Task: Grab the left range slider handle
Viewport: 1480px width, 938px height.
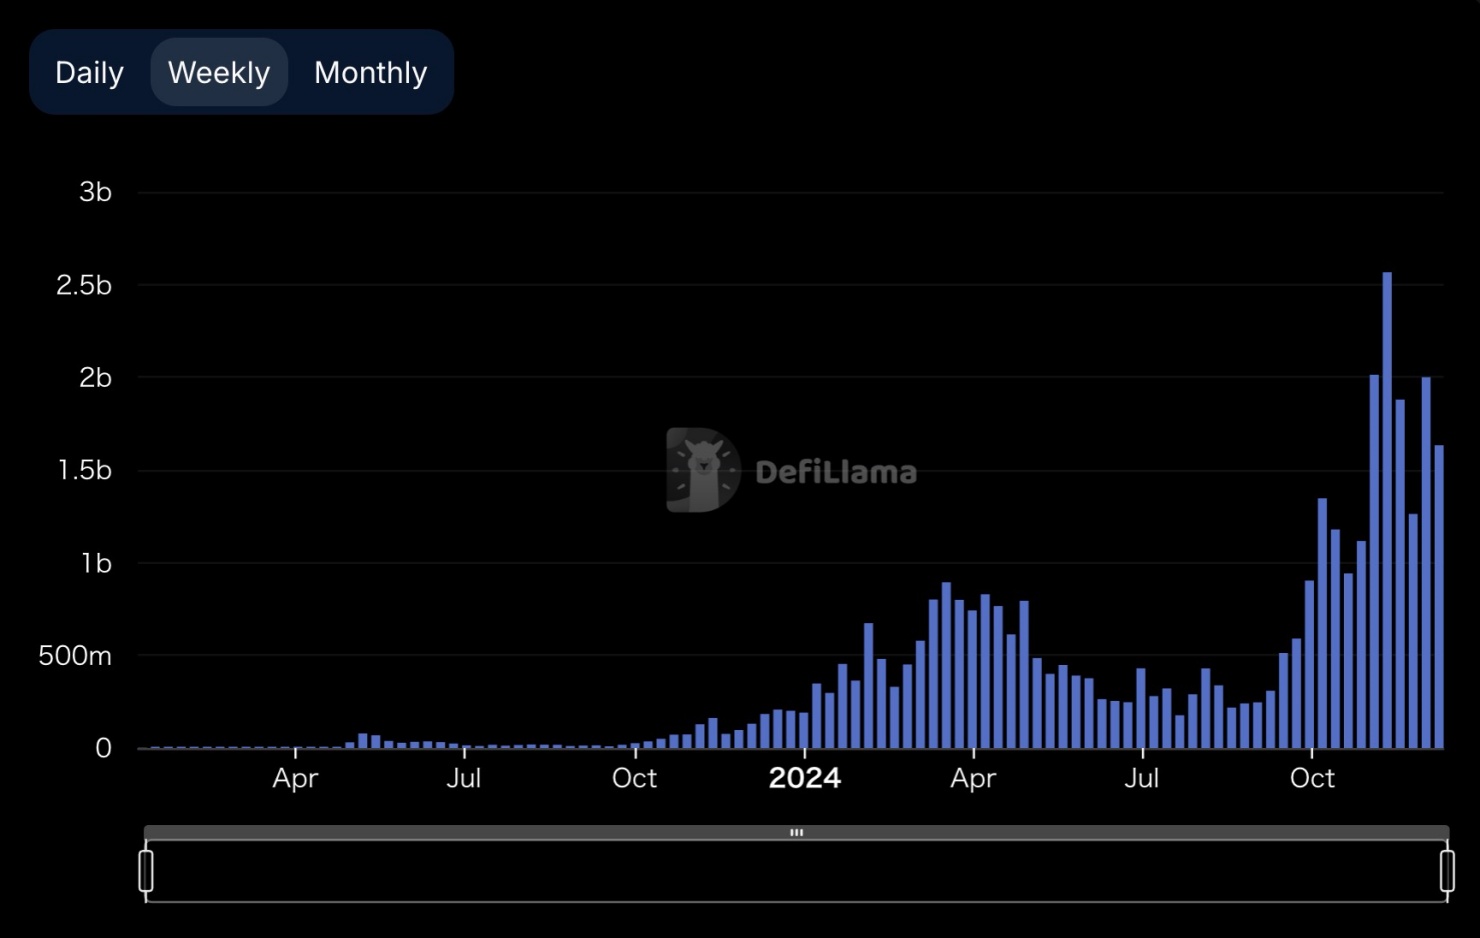Action: (x=146, y=870)
